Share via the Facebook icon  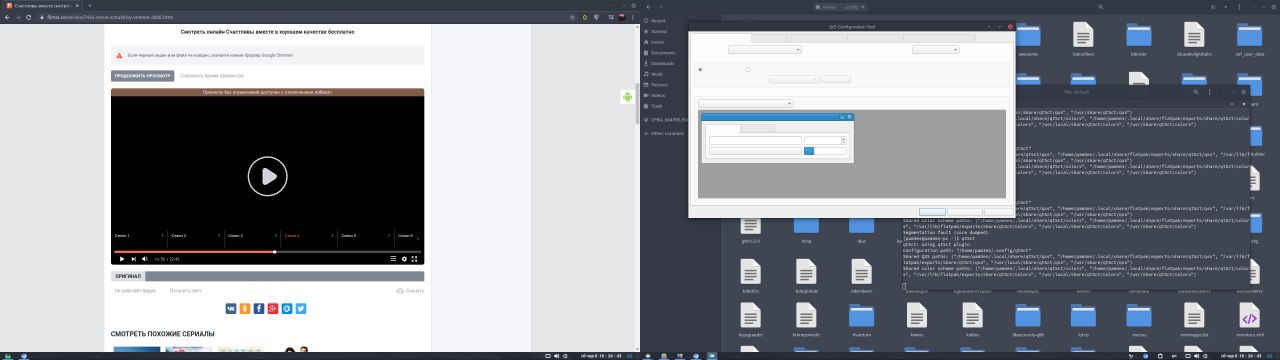tap(259, 309)
